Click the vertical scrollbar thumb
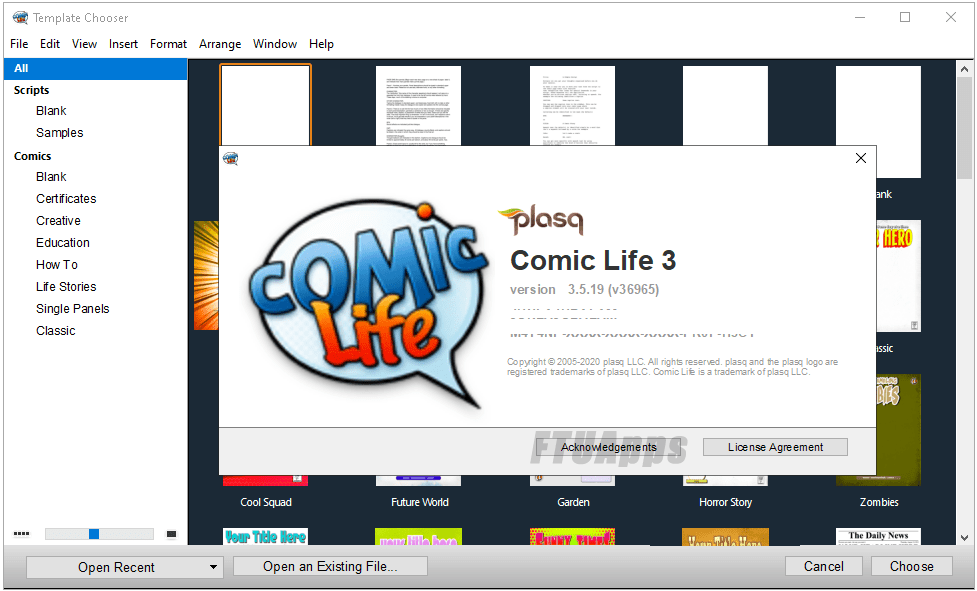The width and height of the screenshot is (977, 591). point(965,128)
